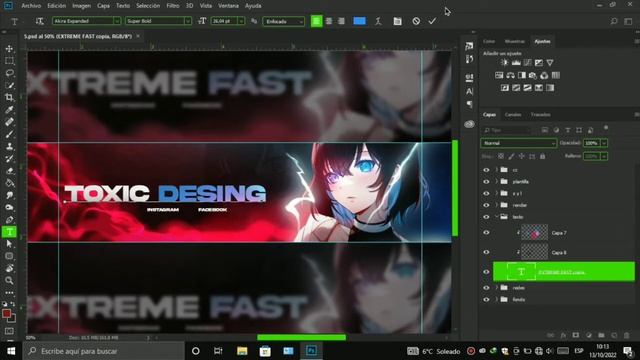This screenshot has width=640, height=360.
Task: Click the blue text color swatch
Action: pyautogui.click(x=359, y=21)
